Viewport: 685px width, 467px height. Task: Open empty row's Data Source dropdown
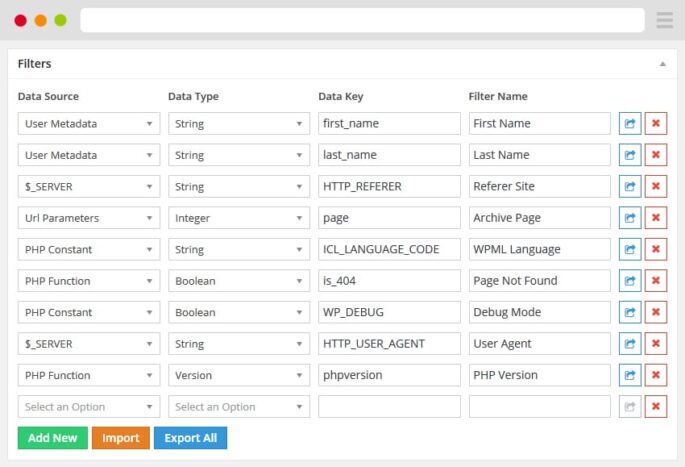coord(88,407)
